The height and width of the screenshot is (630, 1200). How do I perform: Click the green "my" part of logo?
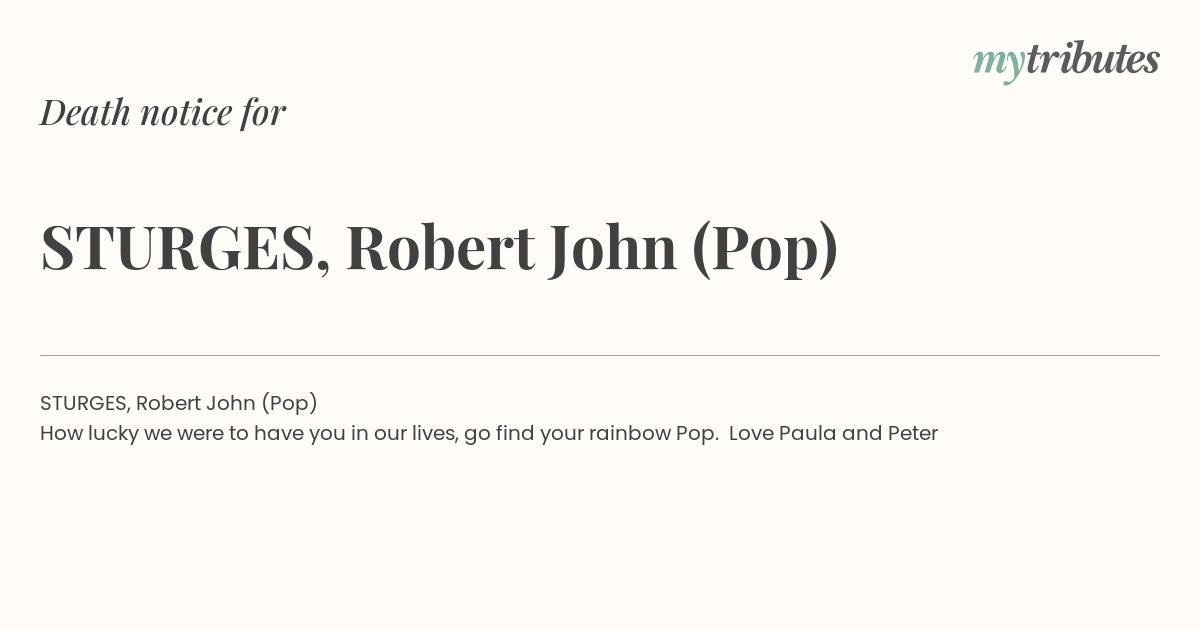pos(999,65)
